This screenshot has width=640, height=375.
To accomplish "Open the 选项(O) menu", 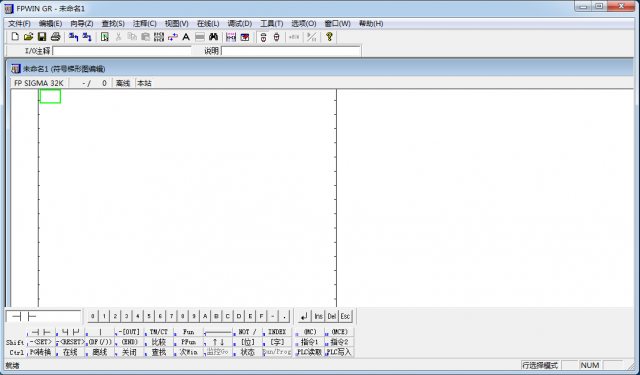I will (303, 23).
